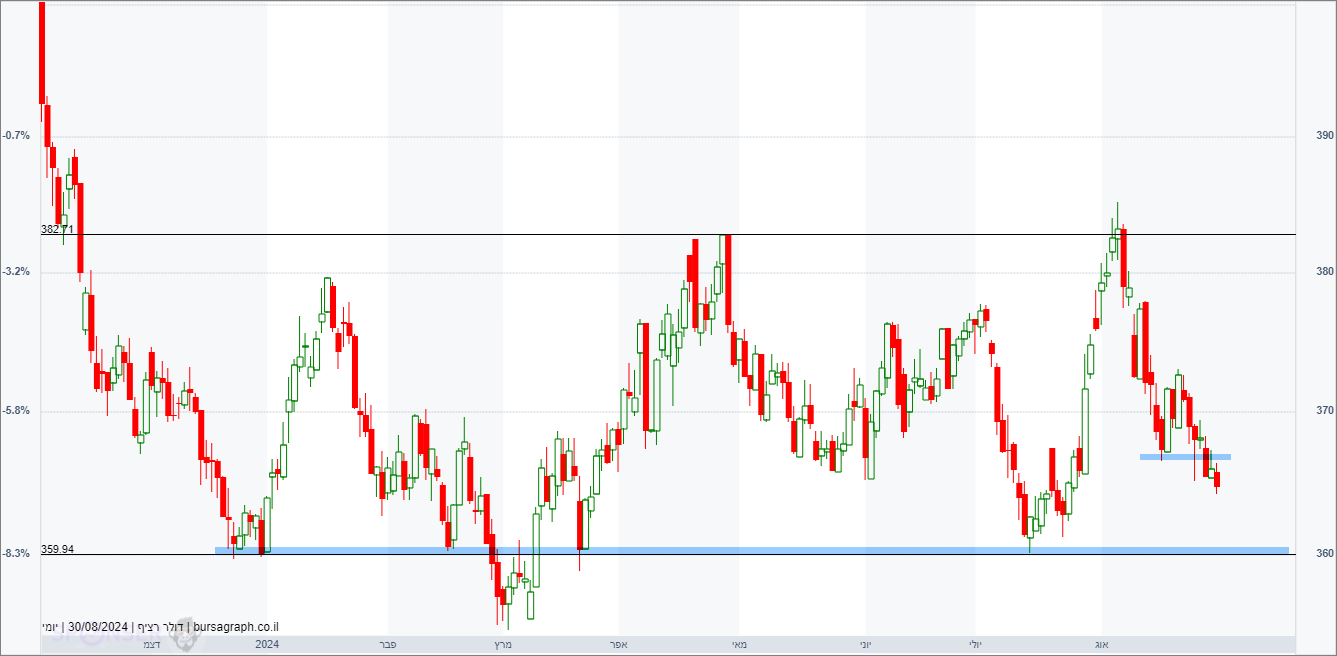Click the 370 price axis label
This screenshot has width=1337, height=656.
tap(1325, 410)
